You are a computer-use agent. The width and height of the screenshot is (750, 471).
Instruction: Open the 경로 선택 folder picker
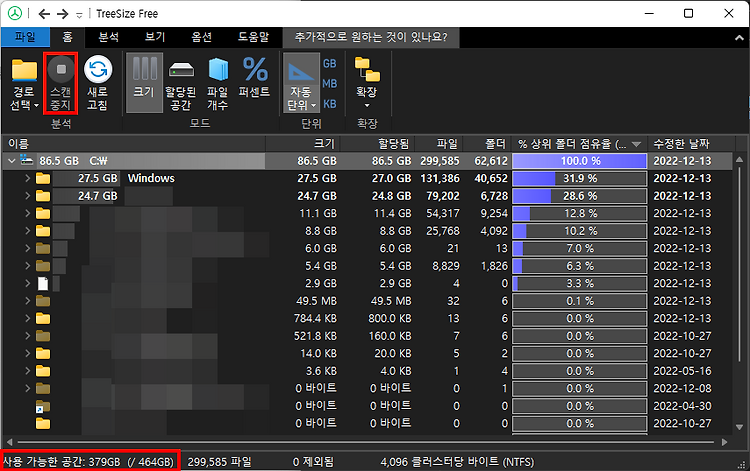[23, 84]
